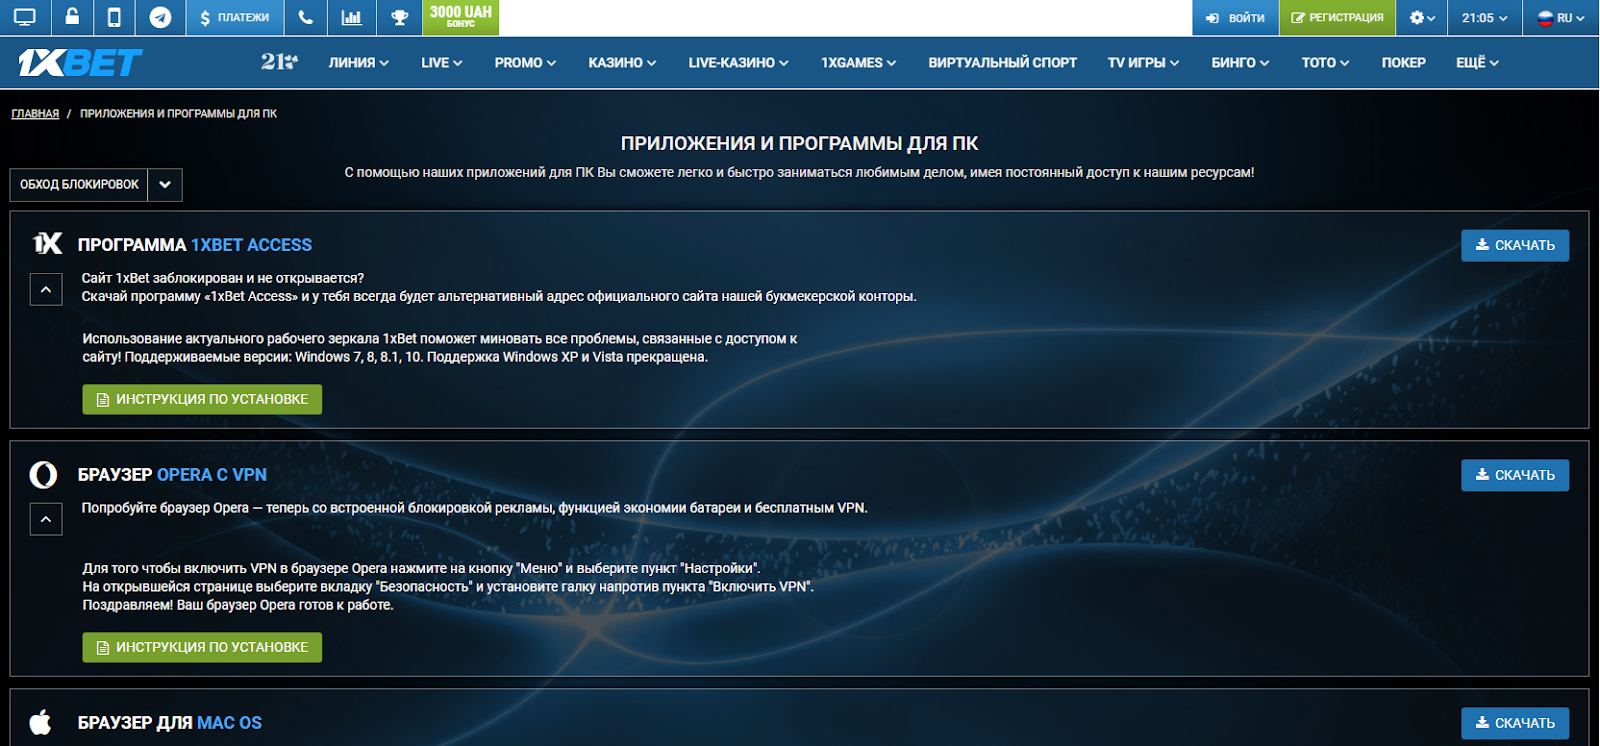Open the Live-Казино menu
This screenshot has width=1600, height=746.
738,62
